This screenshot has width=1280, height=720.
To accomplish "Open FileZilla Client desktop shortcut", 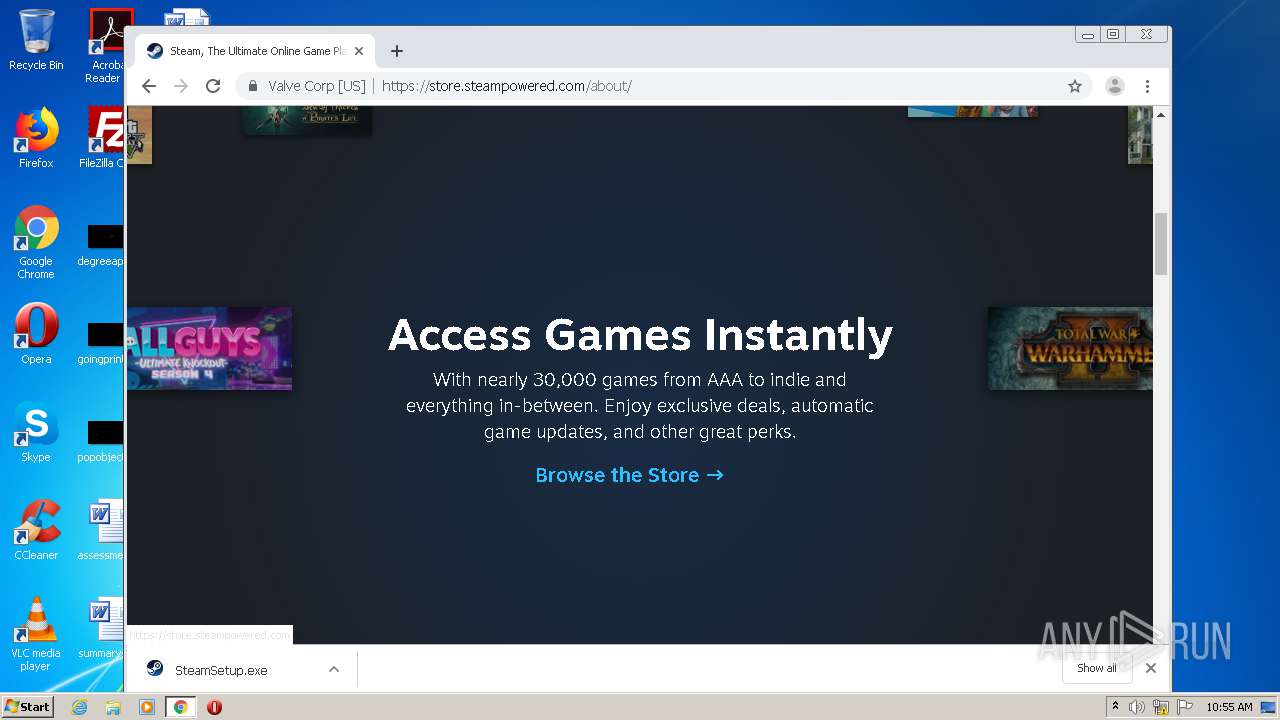I will tap(104, 138).
